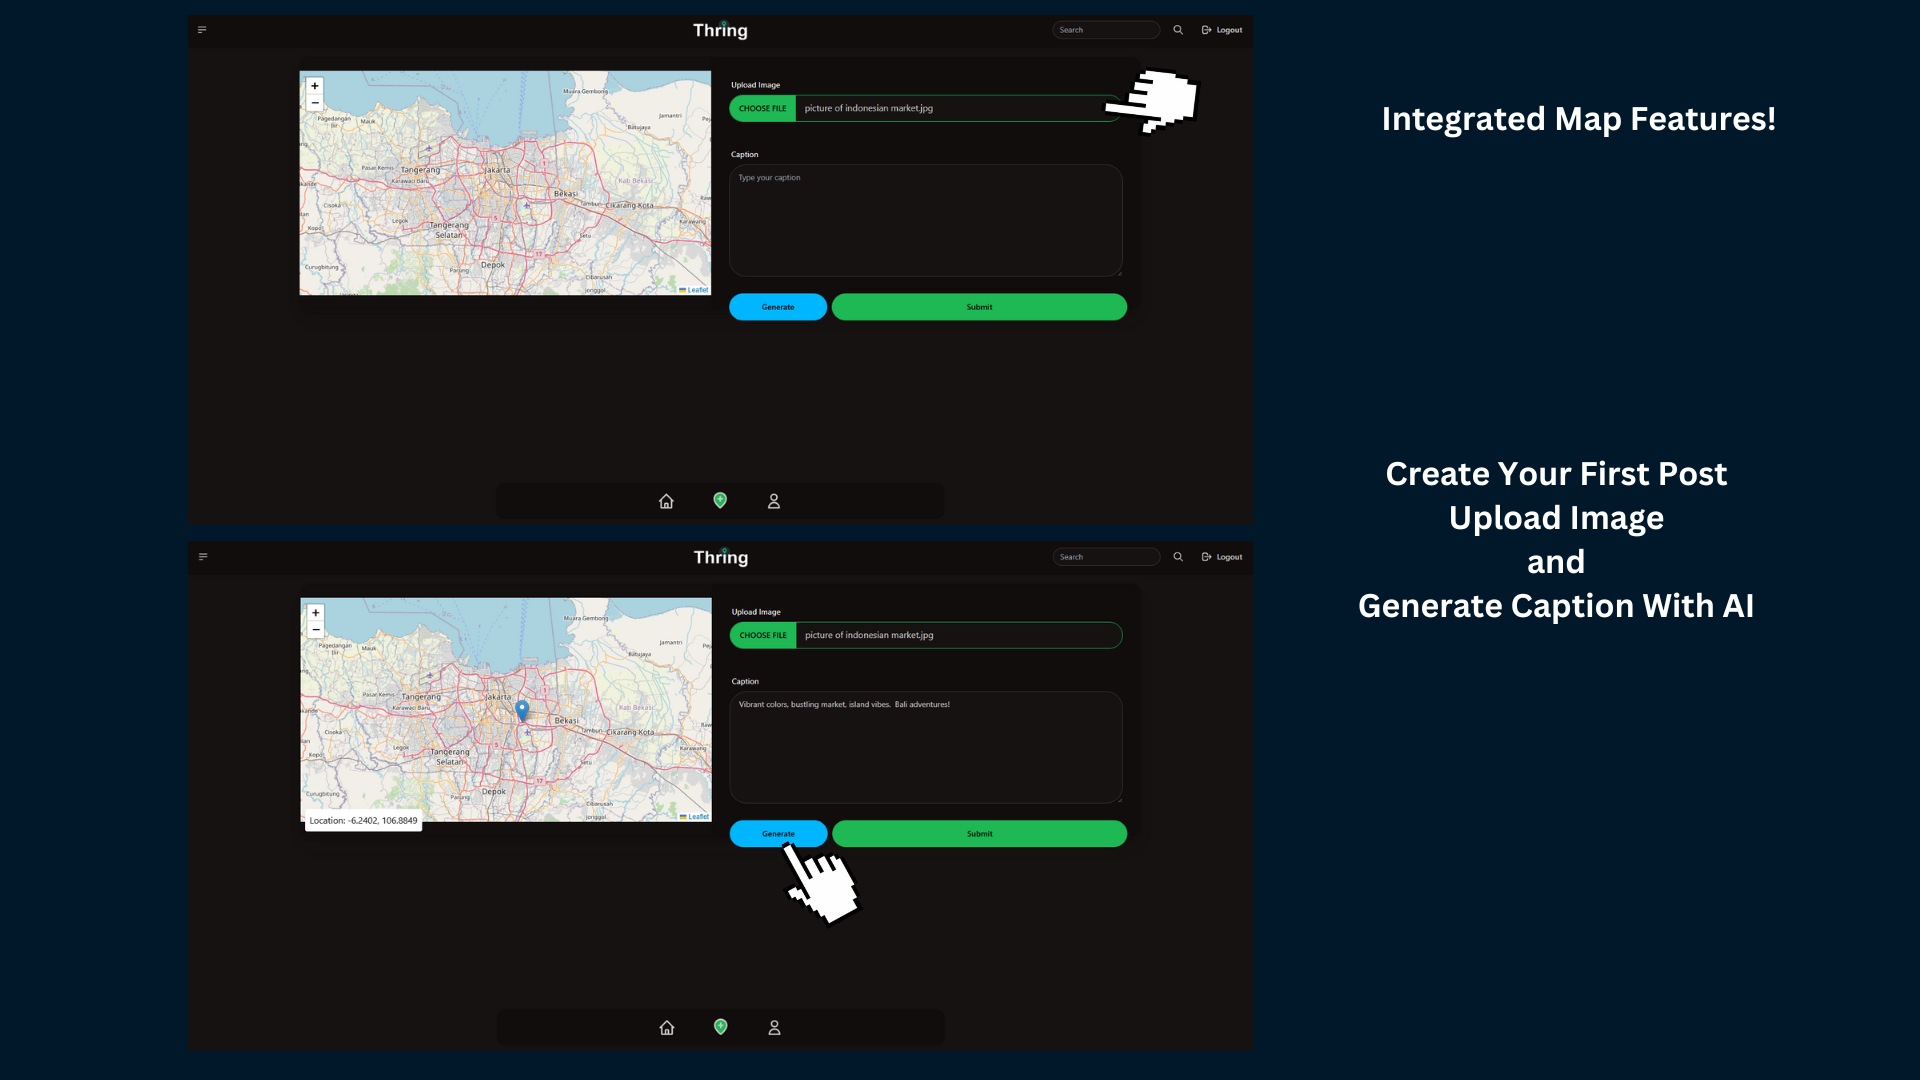Screen dimensions: 1920x1080
Task: Open the Search input field
Action: coord(1105,29)
